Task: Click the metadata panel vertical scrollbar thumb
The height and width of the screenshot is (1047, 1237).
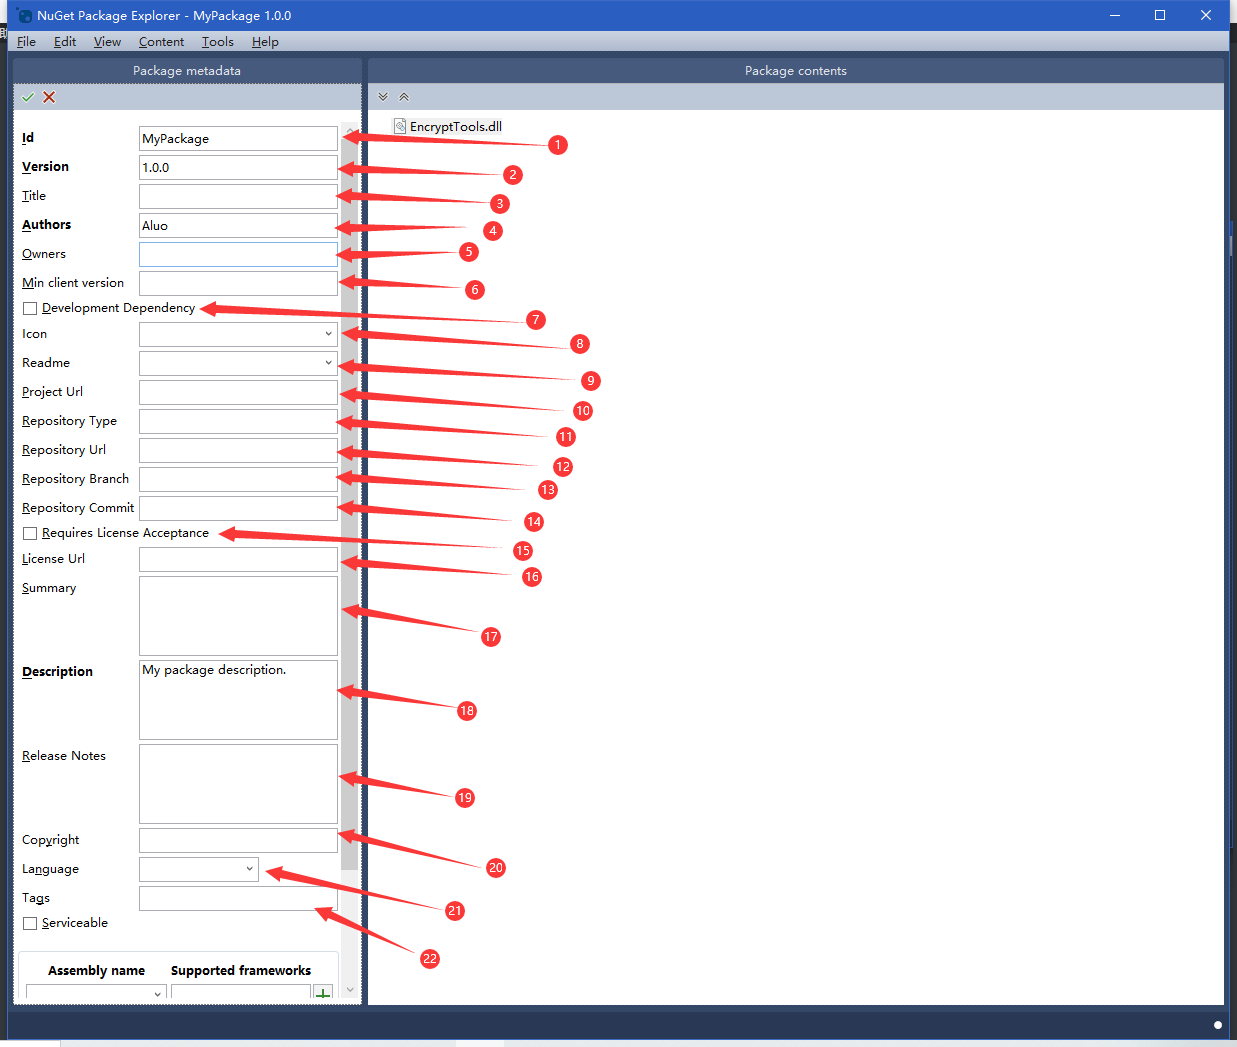Action: 349,504
